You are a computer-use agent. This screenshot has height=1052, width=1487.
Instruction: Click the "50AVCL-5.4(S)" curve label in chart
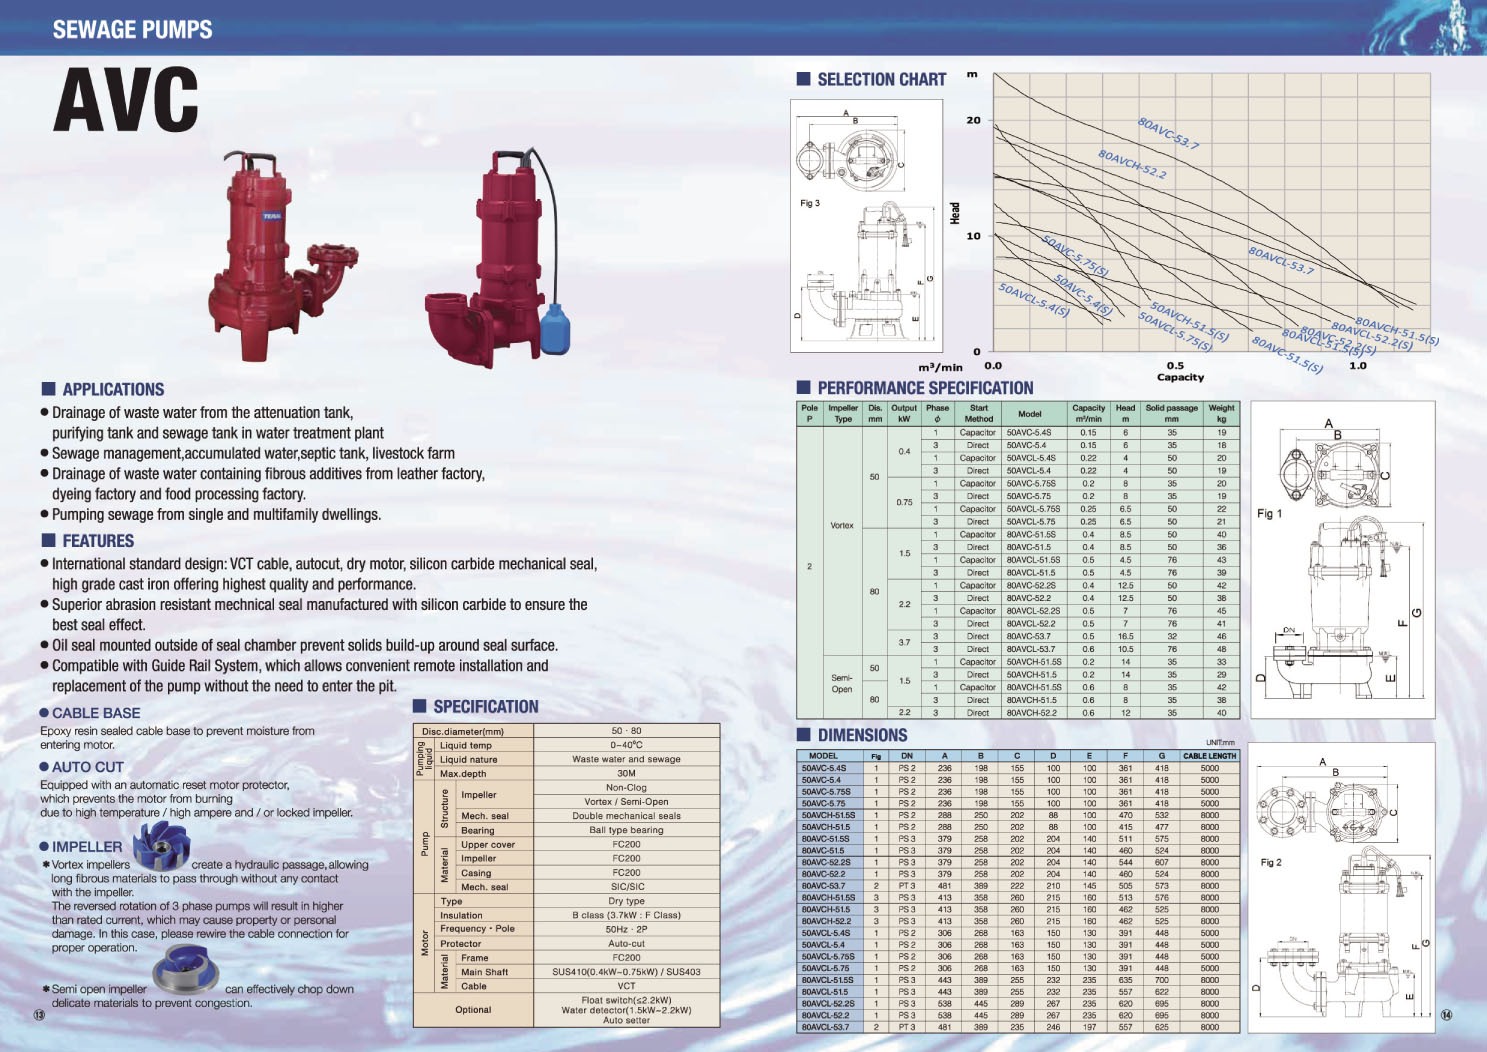1034,300
